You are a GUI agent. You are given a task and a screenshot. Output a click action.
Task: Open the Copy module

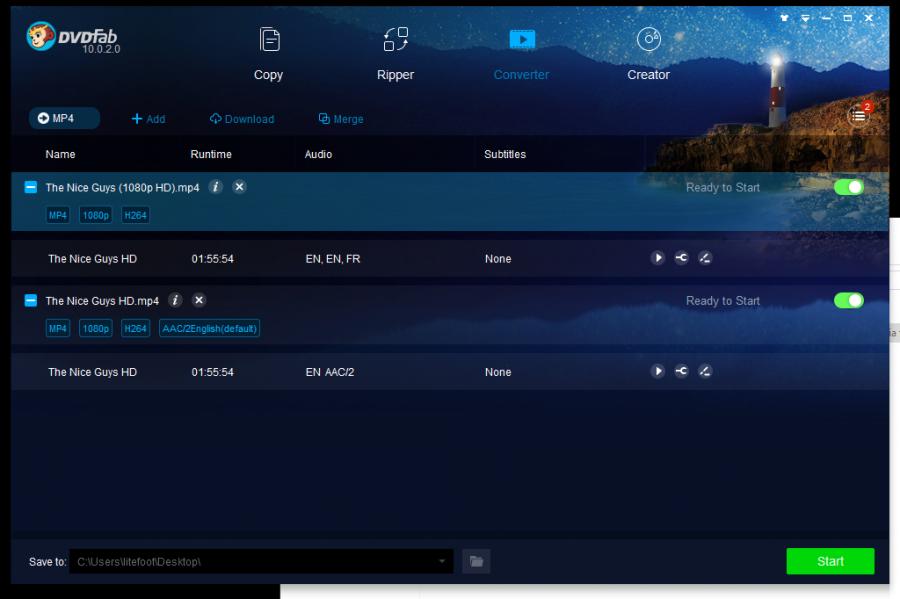point(269,54)
